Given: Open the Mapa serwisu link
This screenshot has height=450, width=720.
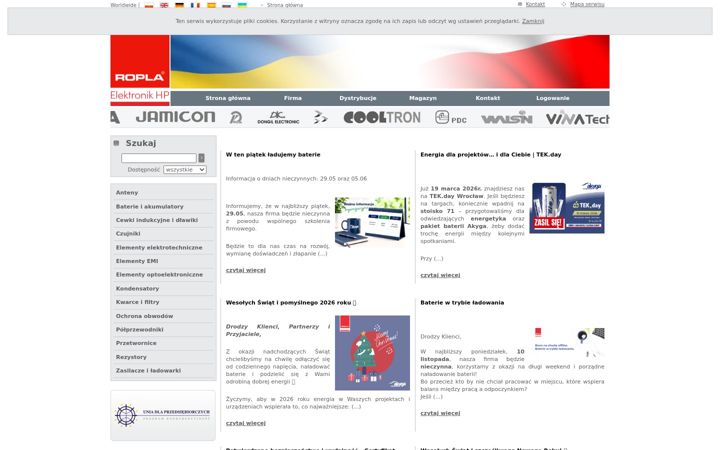Looking at the screenshot, I should (587, 4).
